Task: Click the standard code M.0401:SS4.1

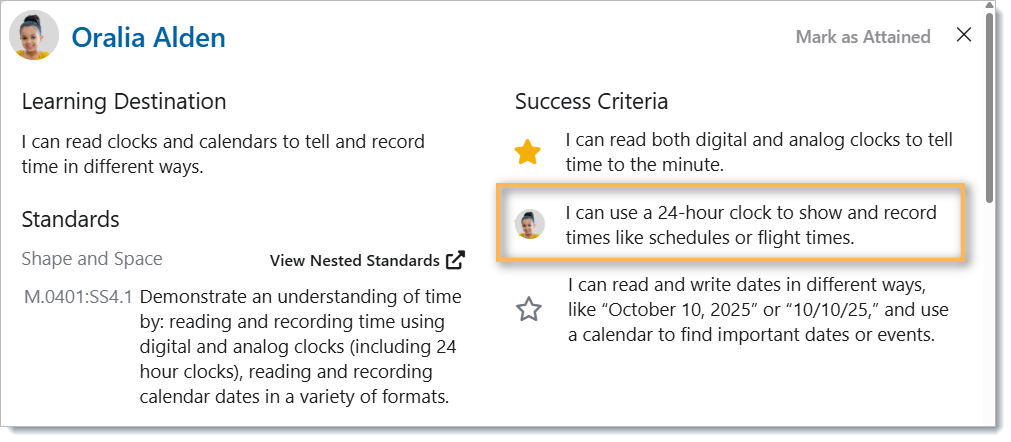Action: coord(78,297)
